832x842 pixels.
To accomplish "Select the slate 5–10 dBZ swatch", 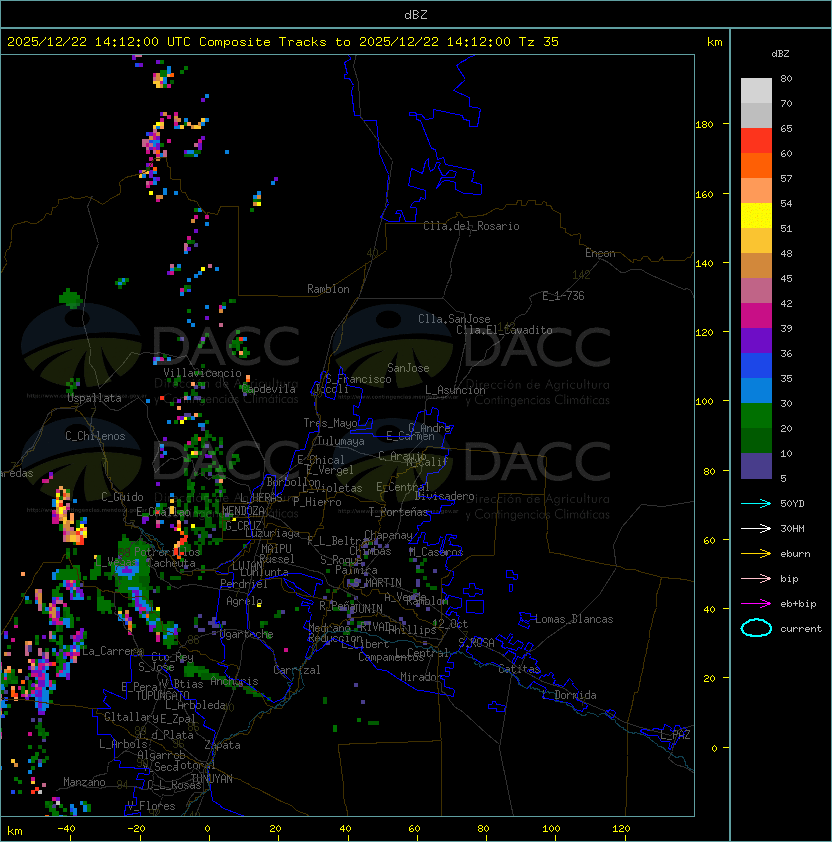I will (756, 466).
